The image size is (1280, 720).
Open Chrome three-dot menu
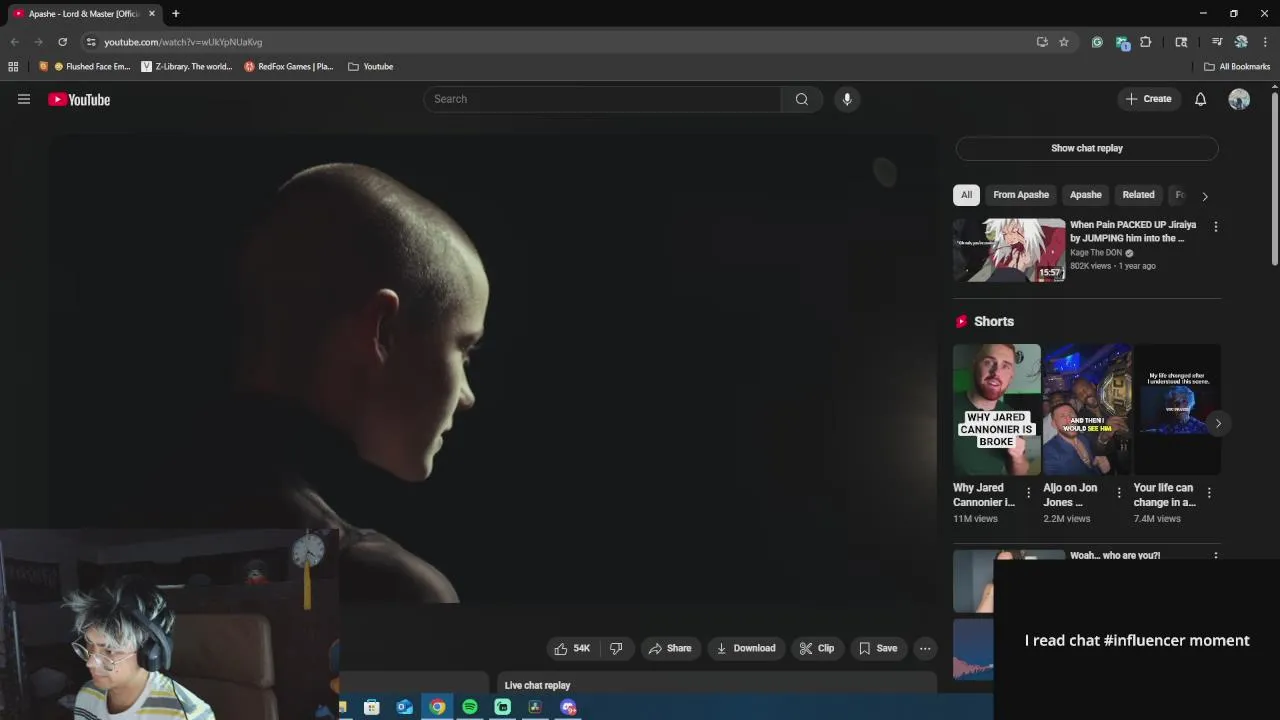(1265, 42)
